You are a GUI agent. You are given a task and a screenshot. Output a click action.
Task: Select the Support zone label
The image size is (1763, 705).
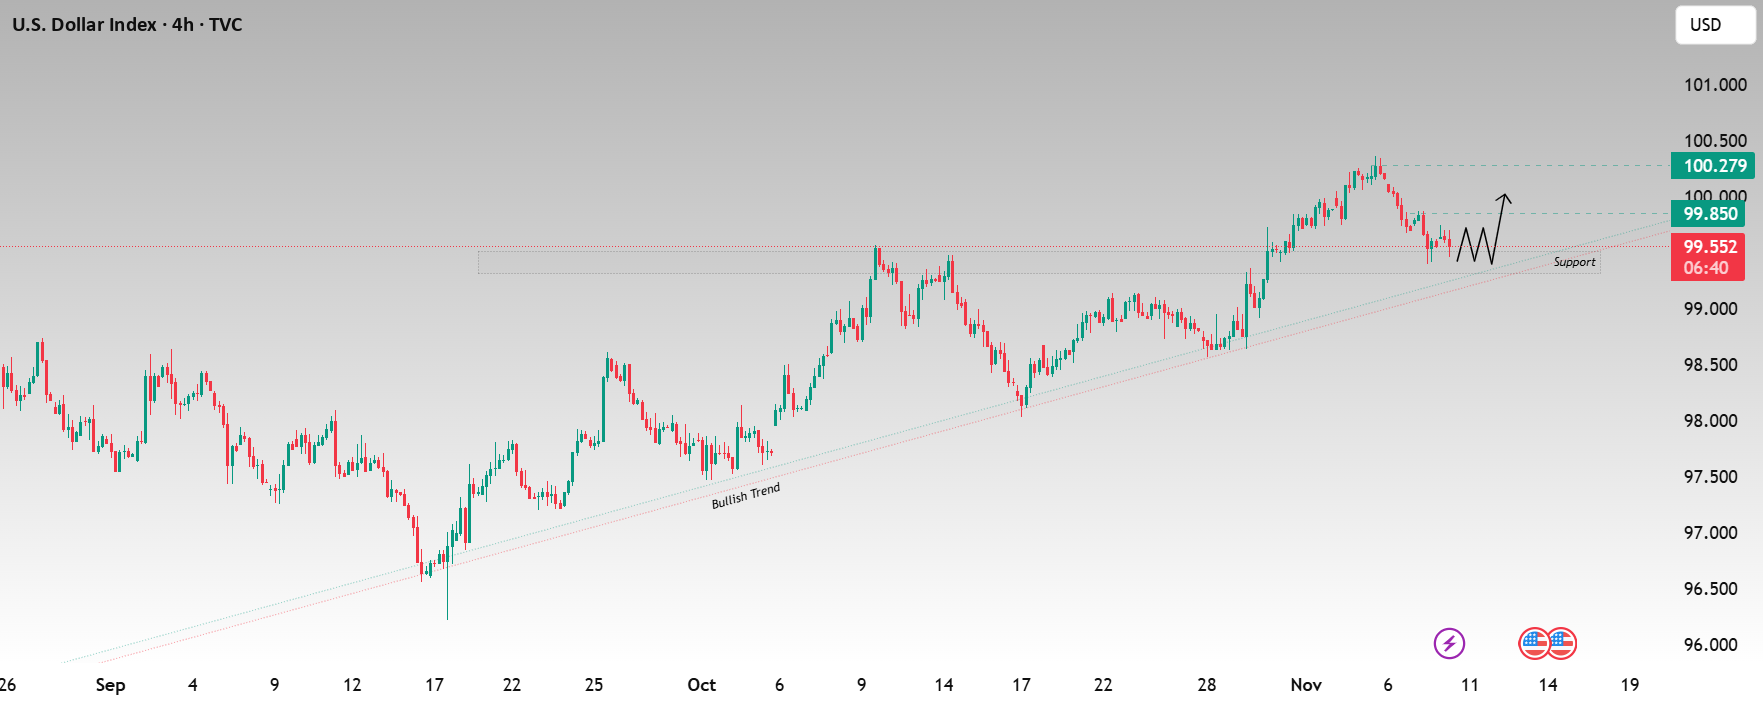click(x=1574, y=262)
